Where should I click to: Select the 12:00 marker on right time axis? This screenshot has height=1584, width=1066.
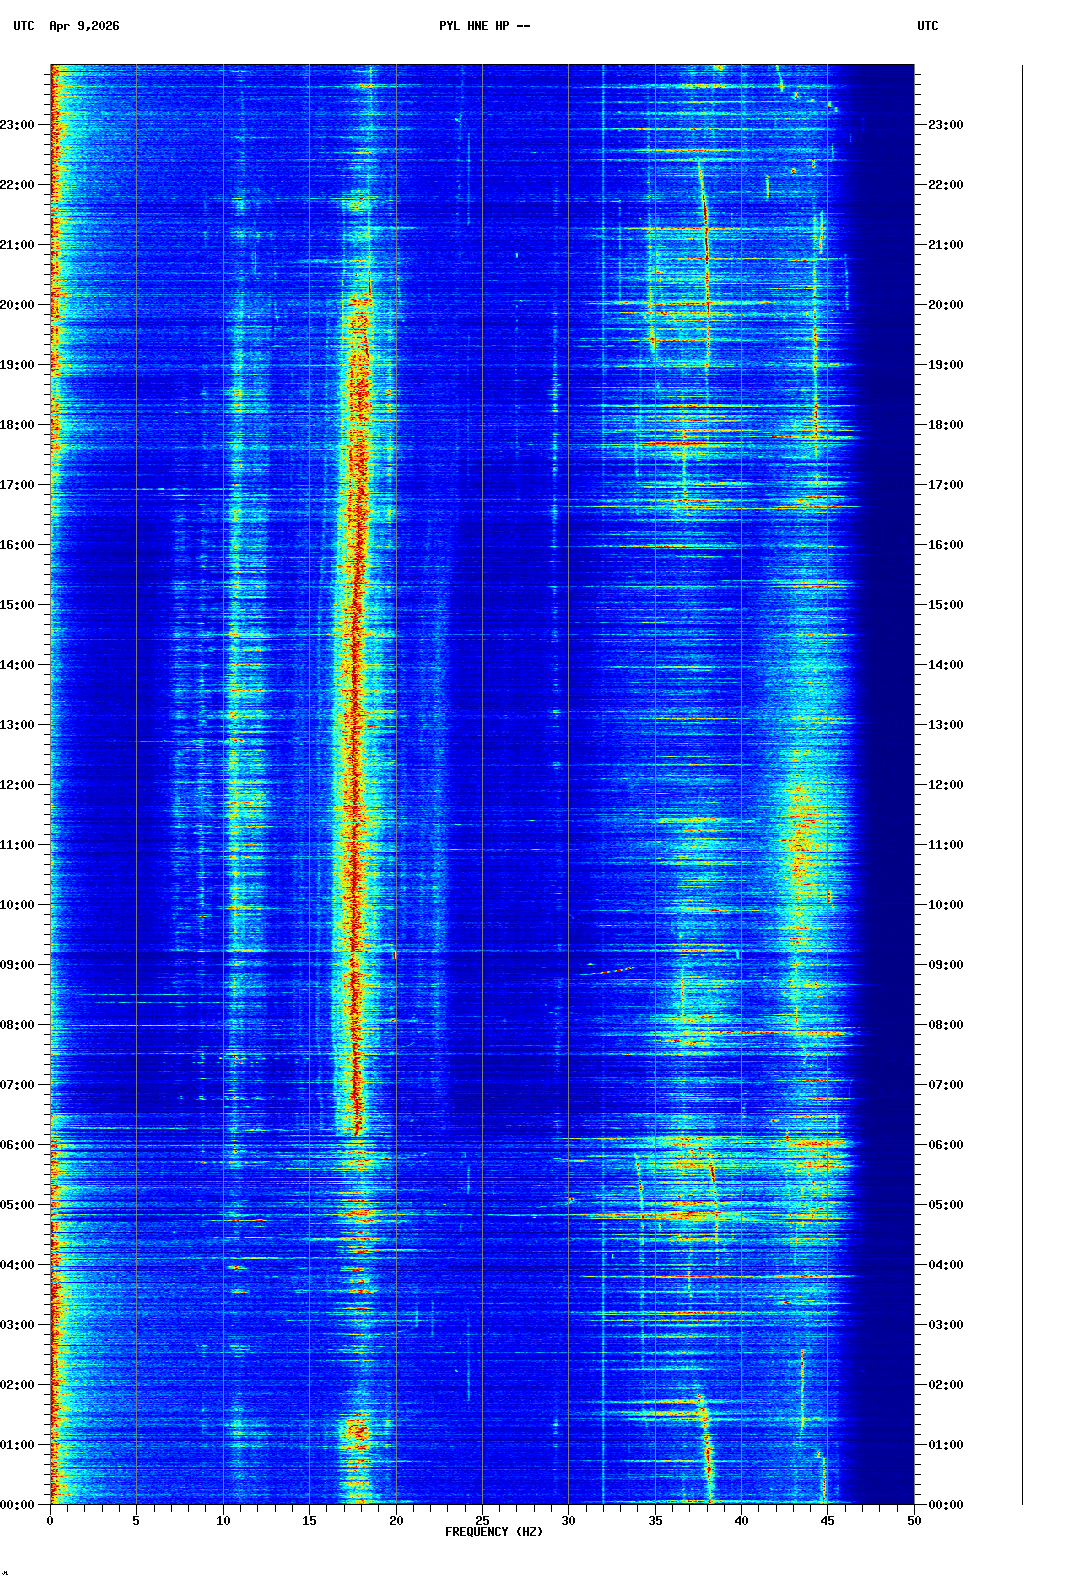(x=945, y=785)
